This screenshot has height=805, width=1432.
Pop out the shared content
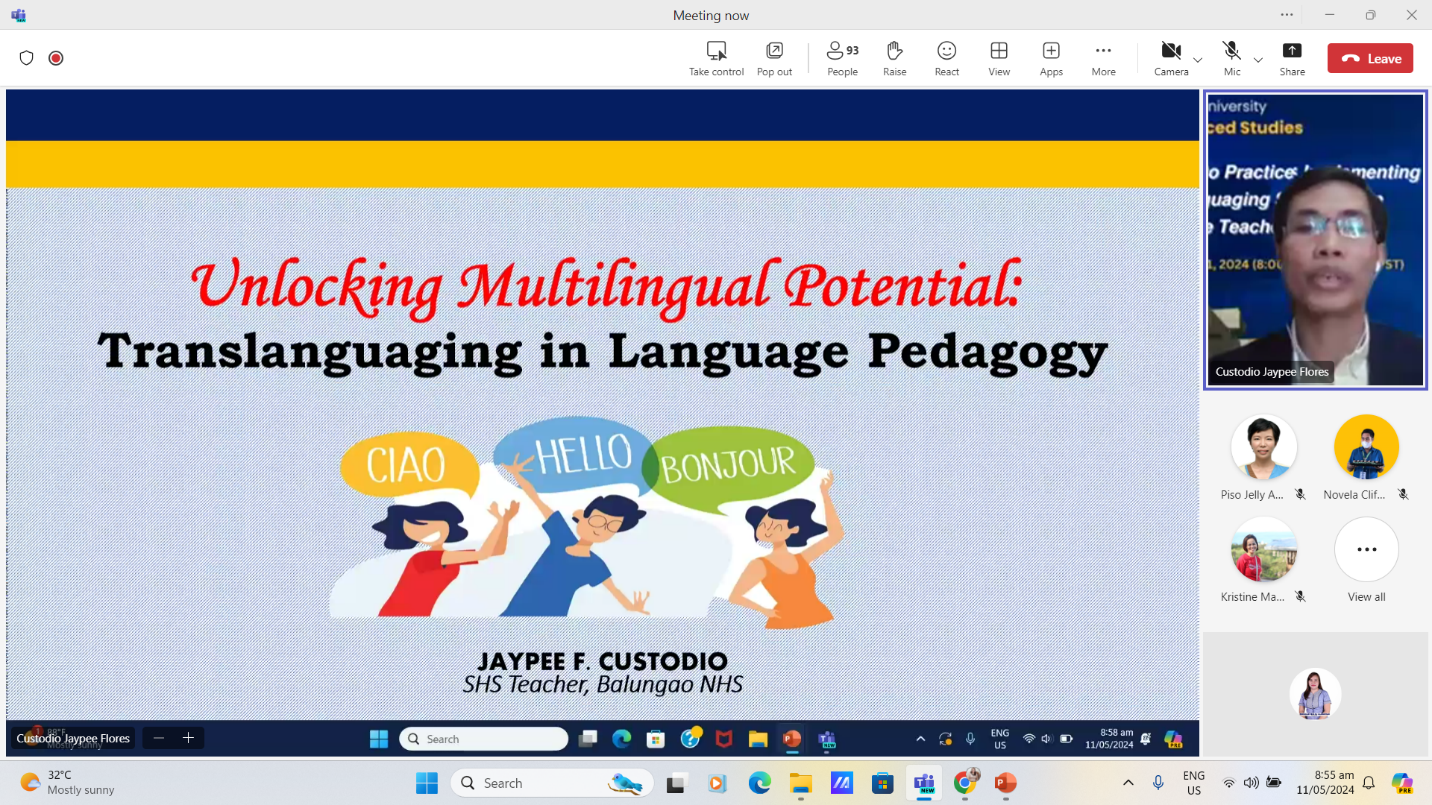774,51
